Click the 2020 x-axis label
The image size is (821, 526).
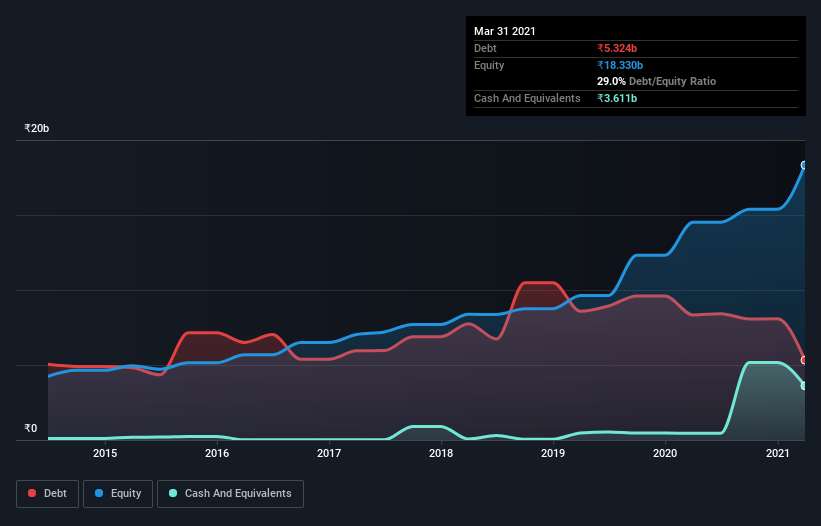[x=665, y=453]
